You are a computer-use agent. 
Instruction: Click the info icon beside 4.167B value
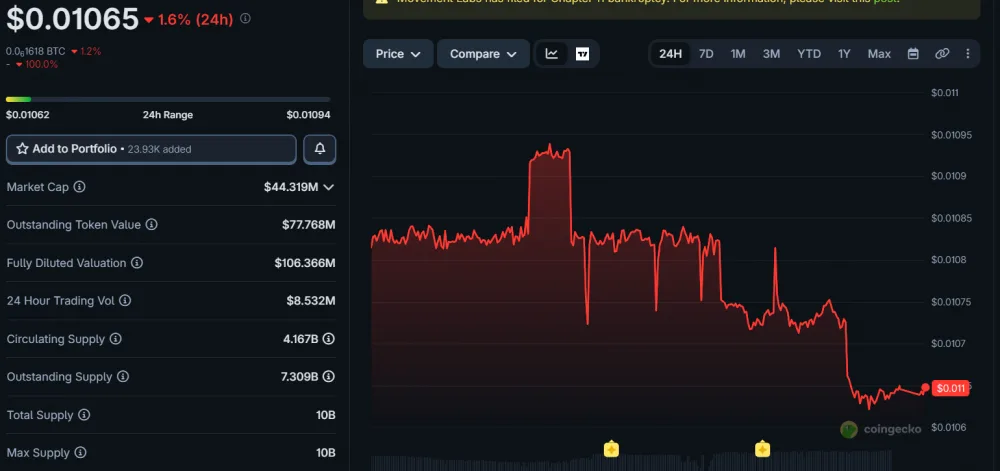coord(328,338)
